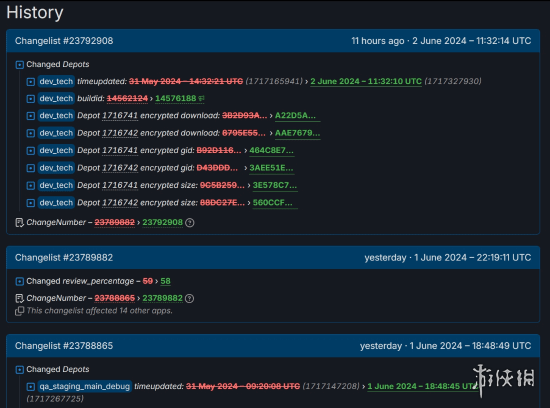Click new encrypted download value A22D5A...
550x408 pixels.
point(297,115)
